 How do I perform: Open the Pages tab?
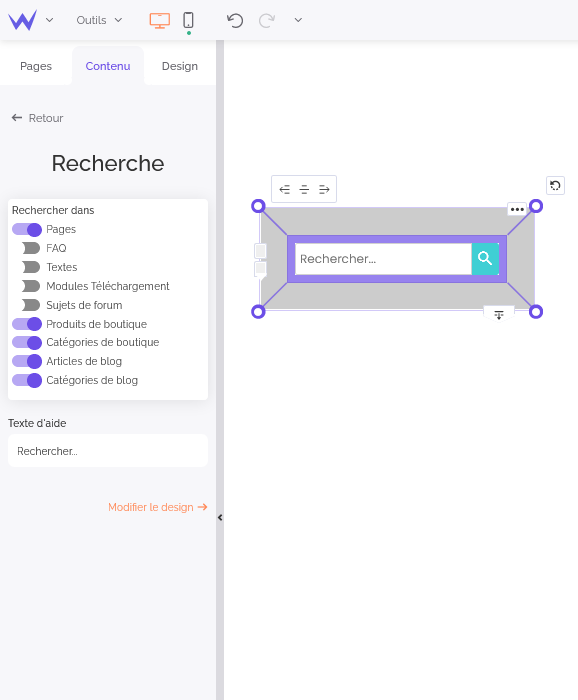[36, 66]
